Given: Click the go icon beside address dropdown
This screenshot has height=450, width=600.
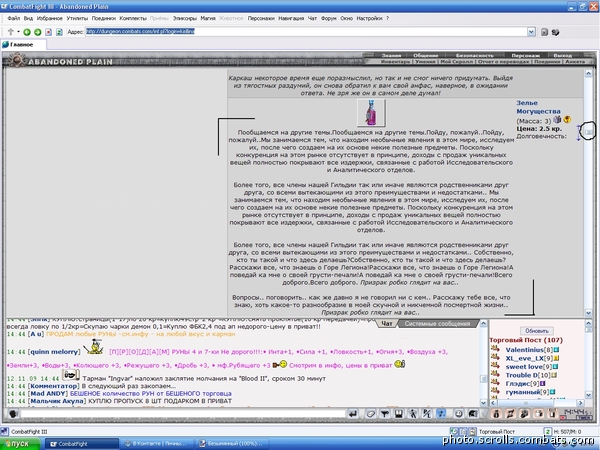Looking at the screenshot, I should coord(544,32).
